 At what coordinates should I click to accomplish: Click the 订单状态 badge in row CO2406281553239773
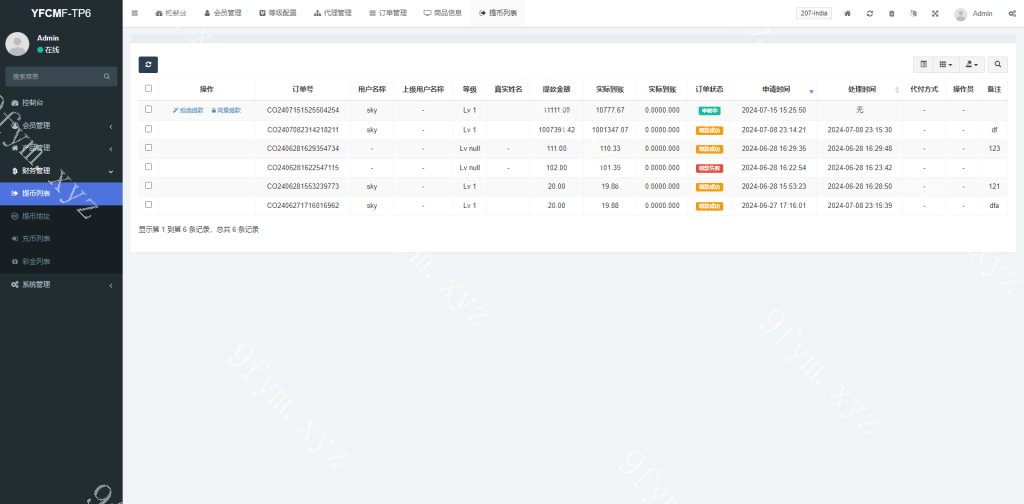click(709, 187)
